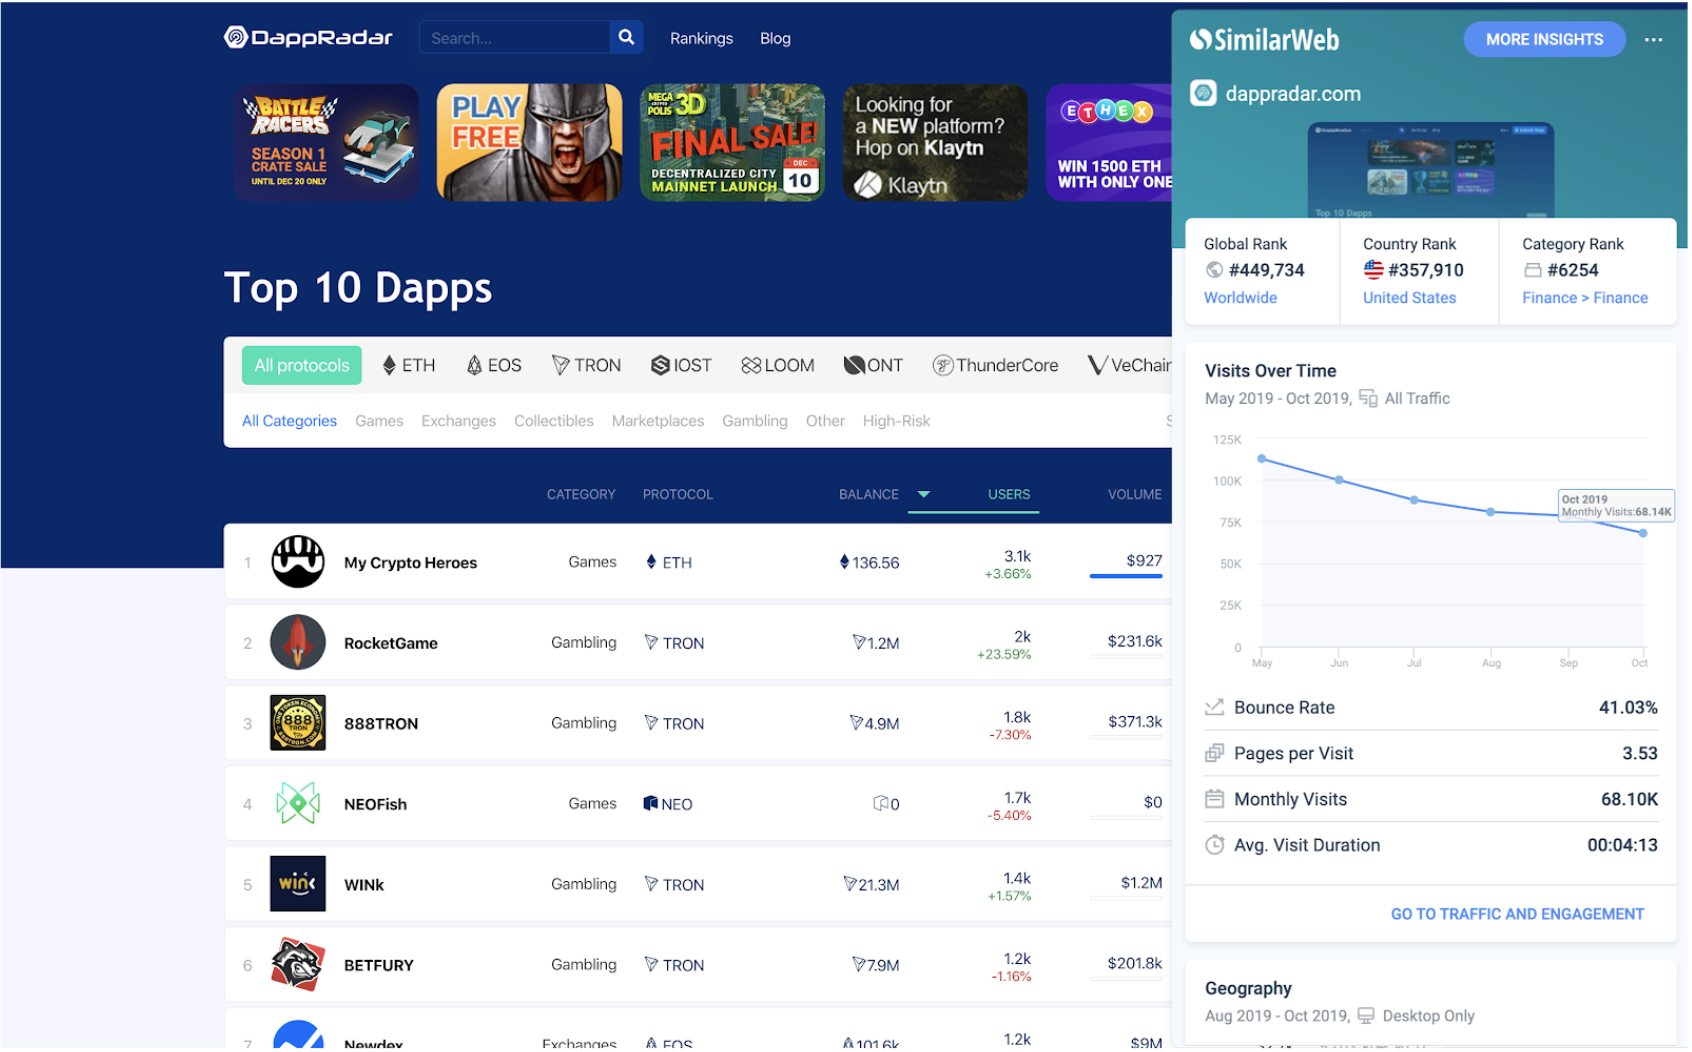Click the BETFURY app icon

tap(298, 964)
